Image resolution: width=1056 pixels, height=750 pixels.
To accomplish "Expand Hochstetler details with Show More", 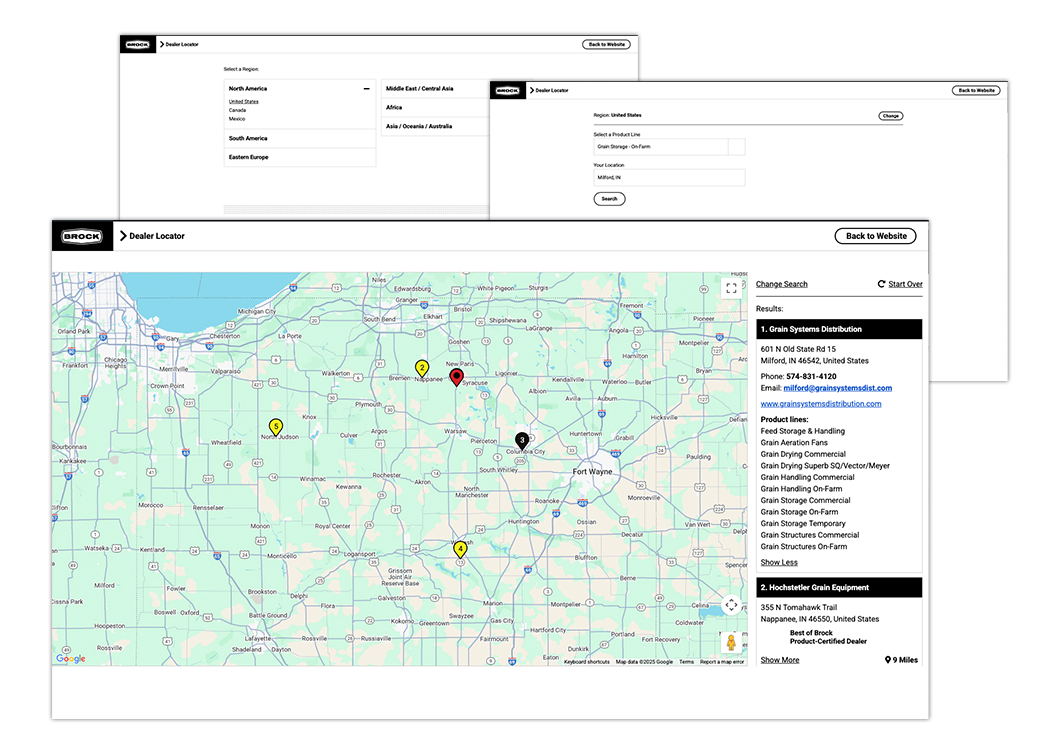I will click(x=780, y=660).
